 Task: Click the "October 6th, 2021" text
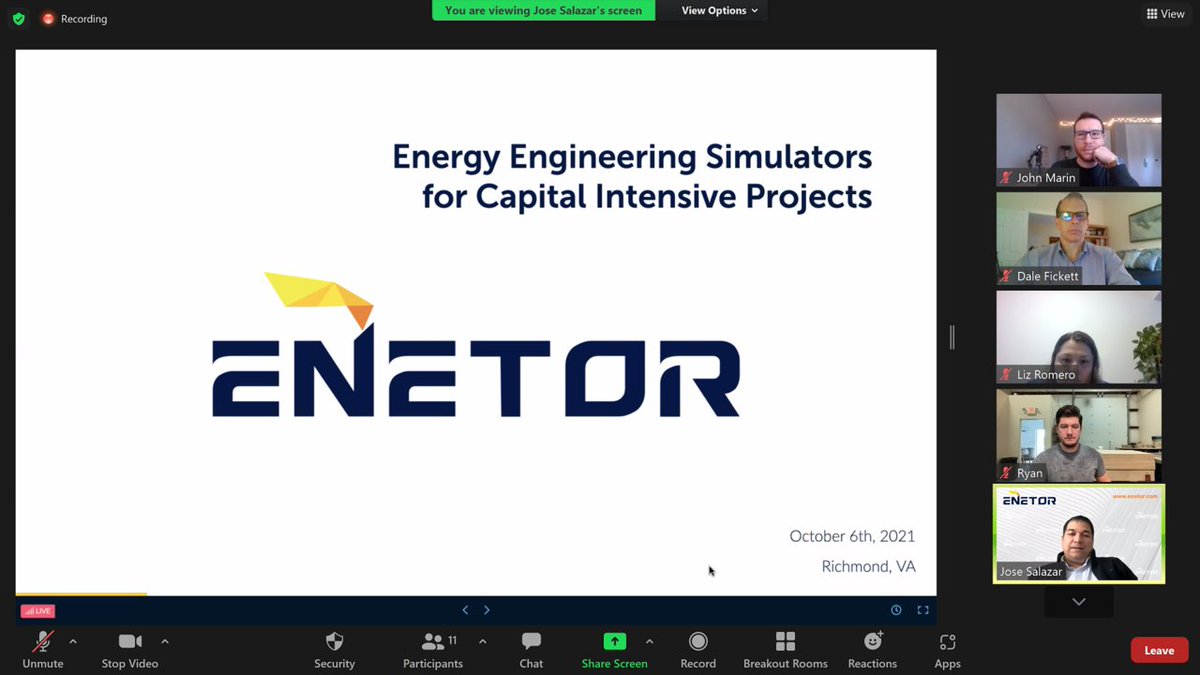[852, 536]
